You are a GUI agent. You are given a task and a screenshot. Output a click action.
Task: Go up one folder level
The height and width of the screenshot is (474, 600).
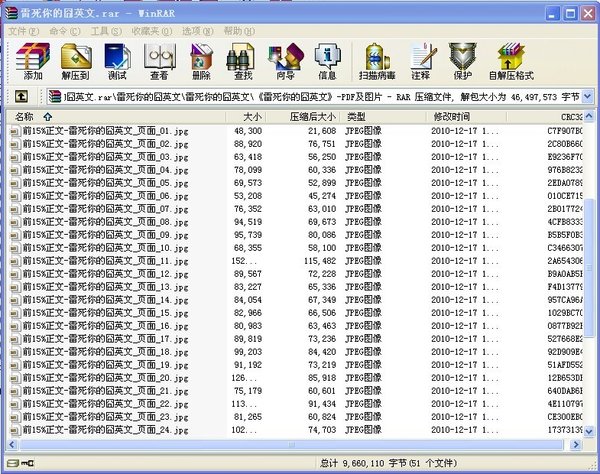point(21,96)
